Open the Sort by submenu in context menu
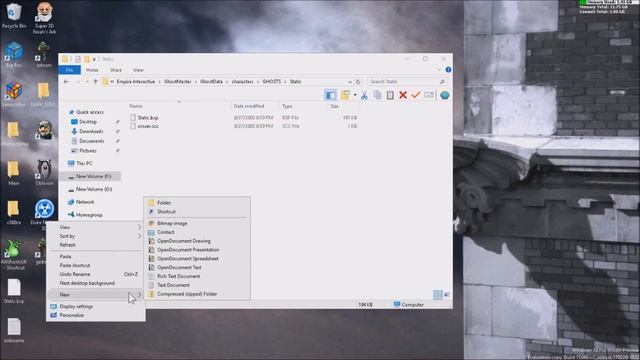Screen dimensions: 640x360 tap(96, 236)
